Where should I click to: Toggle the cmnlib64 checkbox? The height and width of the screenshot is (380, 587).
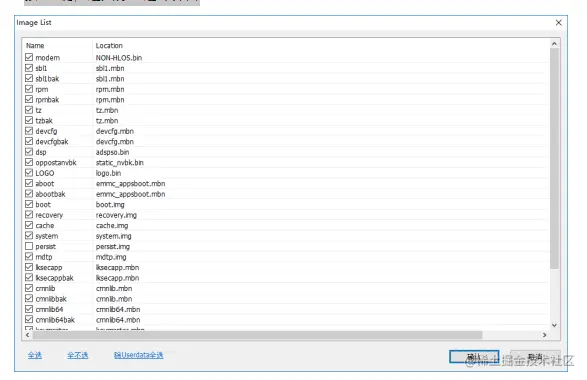point(29,309)
